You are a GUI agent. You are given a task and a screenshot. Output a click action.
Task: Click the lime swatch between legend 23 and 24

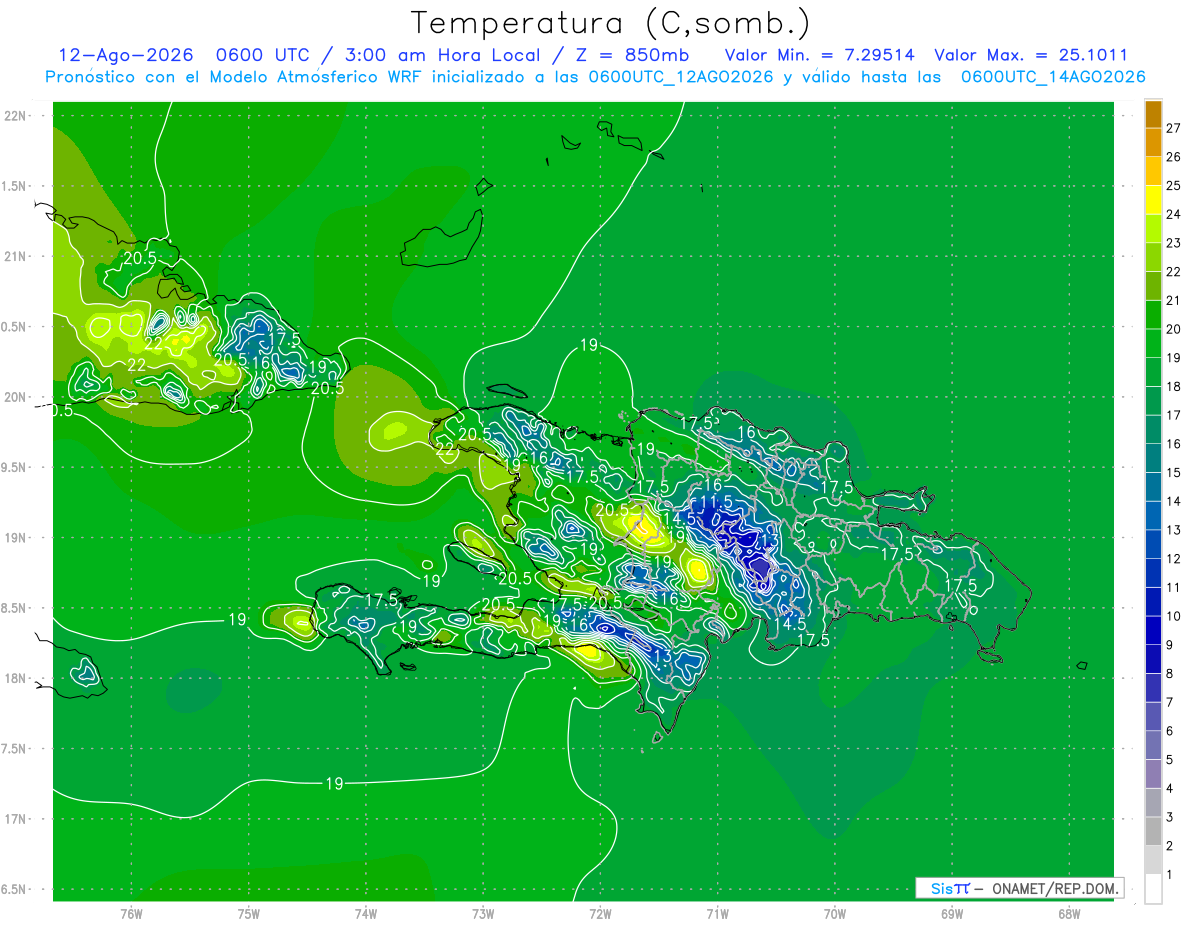[1153, 228]
